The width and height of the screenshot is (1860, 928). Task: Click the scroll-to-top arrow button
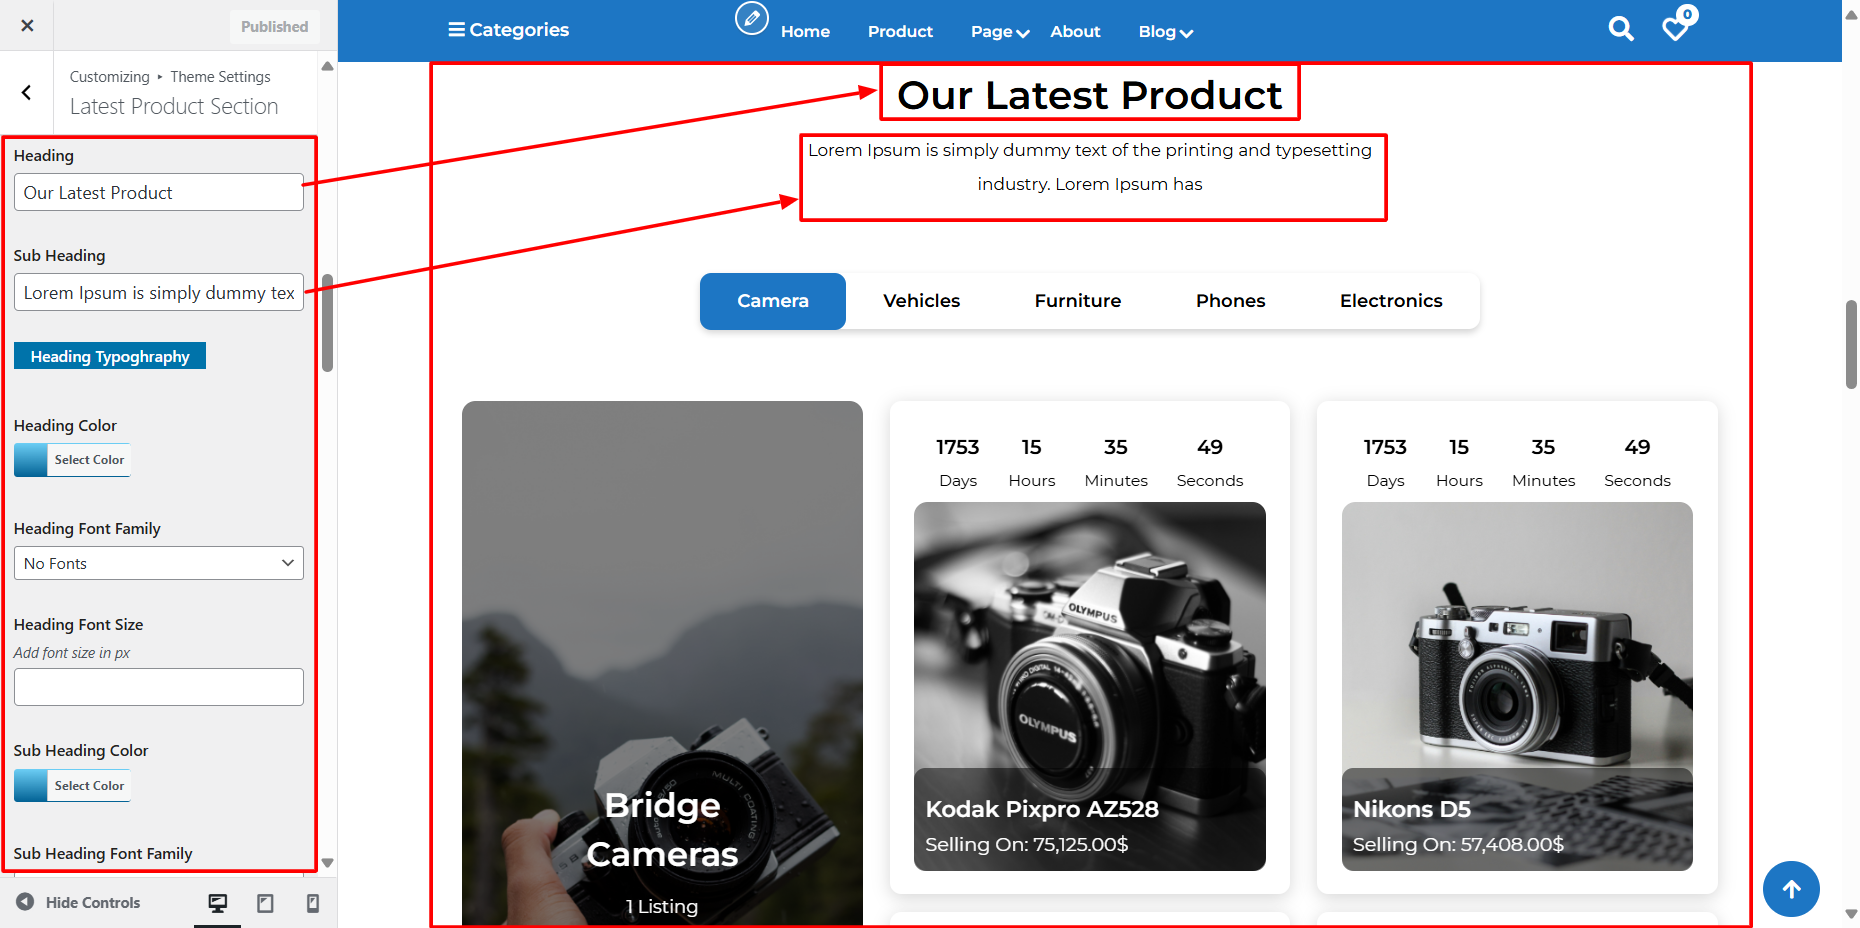tap(1790, 888)
